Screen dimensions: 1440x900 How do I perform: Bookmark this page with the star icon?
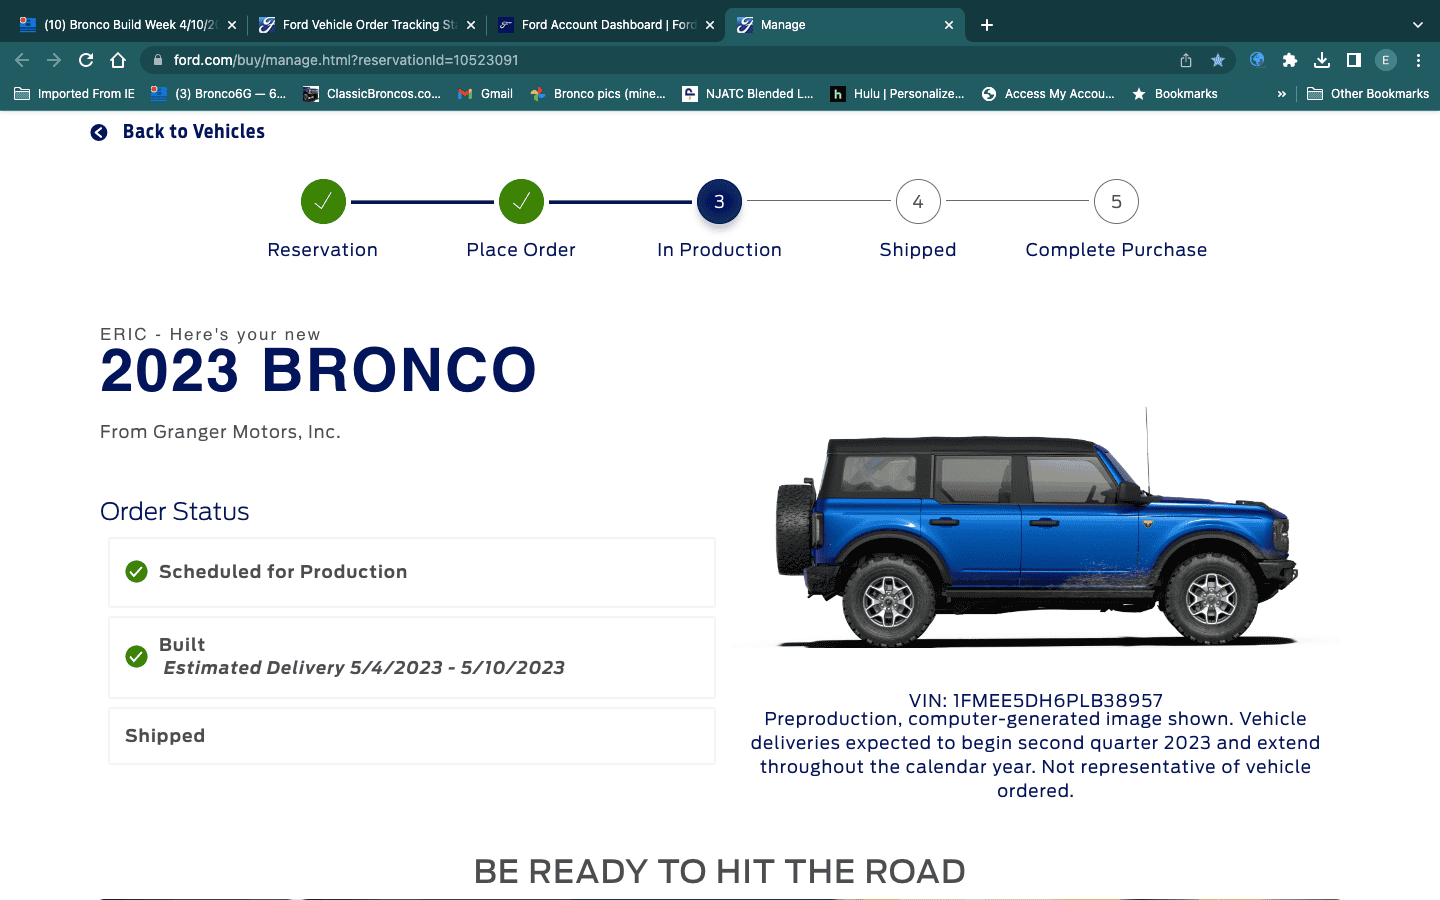[x=1218, y=60]
